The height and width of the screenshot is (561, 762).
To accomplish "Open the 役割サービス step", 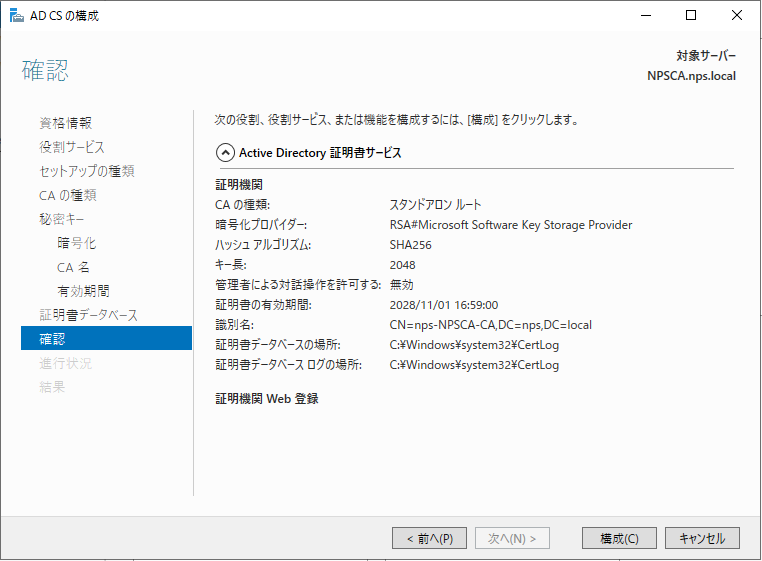I will [x=72, y=147].
